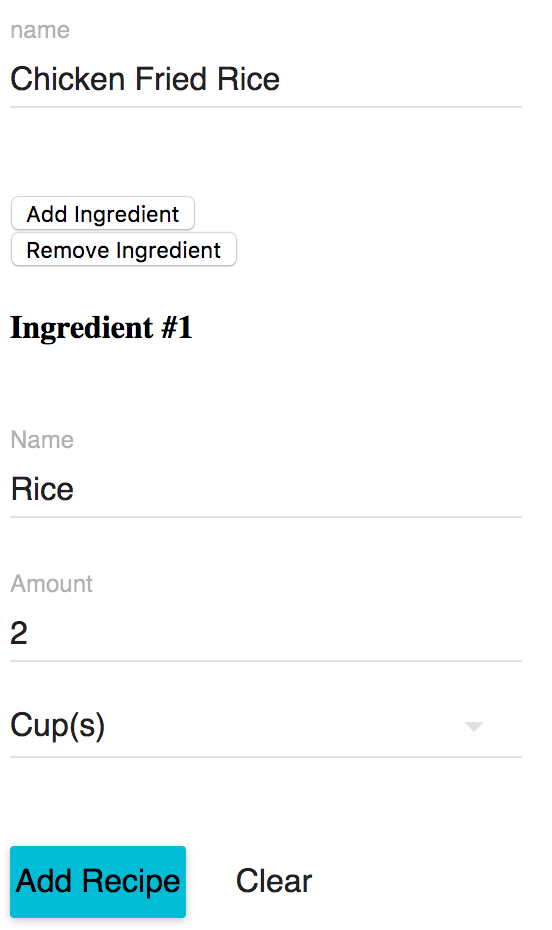Viewport: 552px width, 930px height.
Task: Focus the ingredient Name field containing Rice
Action: (x=266, y=489)
